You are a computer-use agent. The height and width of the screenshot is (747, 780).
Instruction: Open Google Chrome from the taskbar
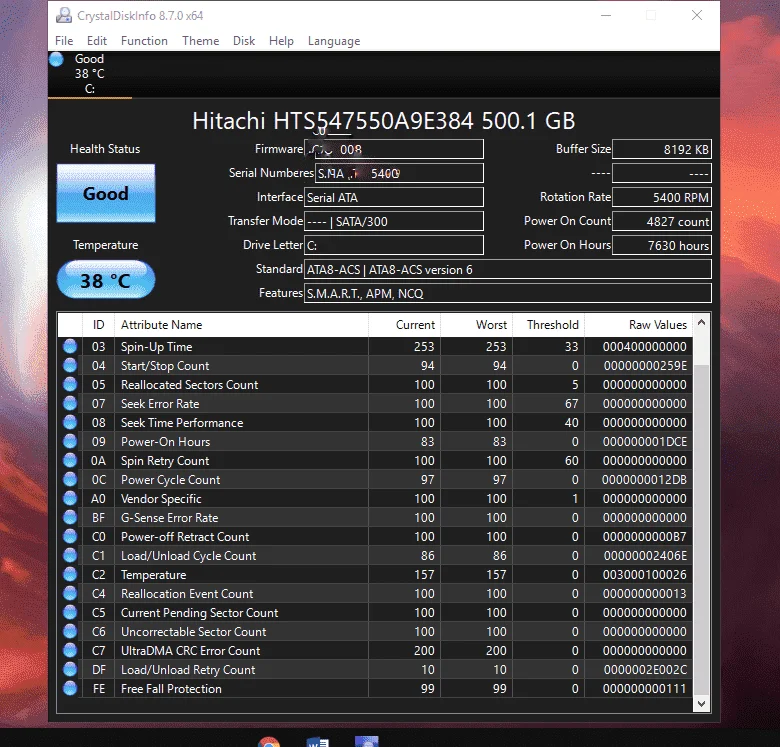pyautogui.click(x=269, y=742)
